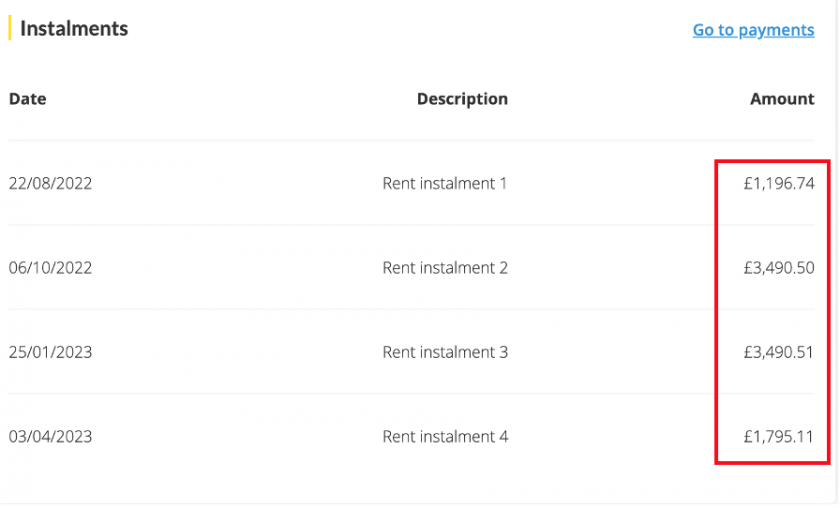Click the £3,490.50 amount
The height and width of the screenshot is (508, 840).
[778, 268]
